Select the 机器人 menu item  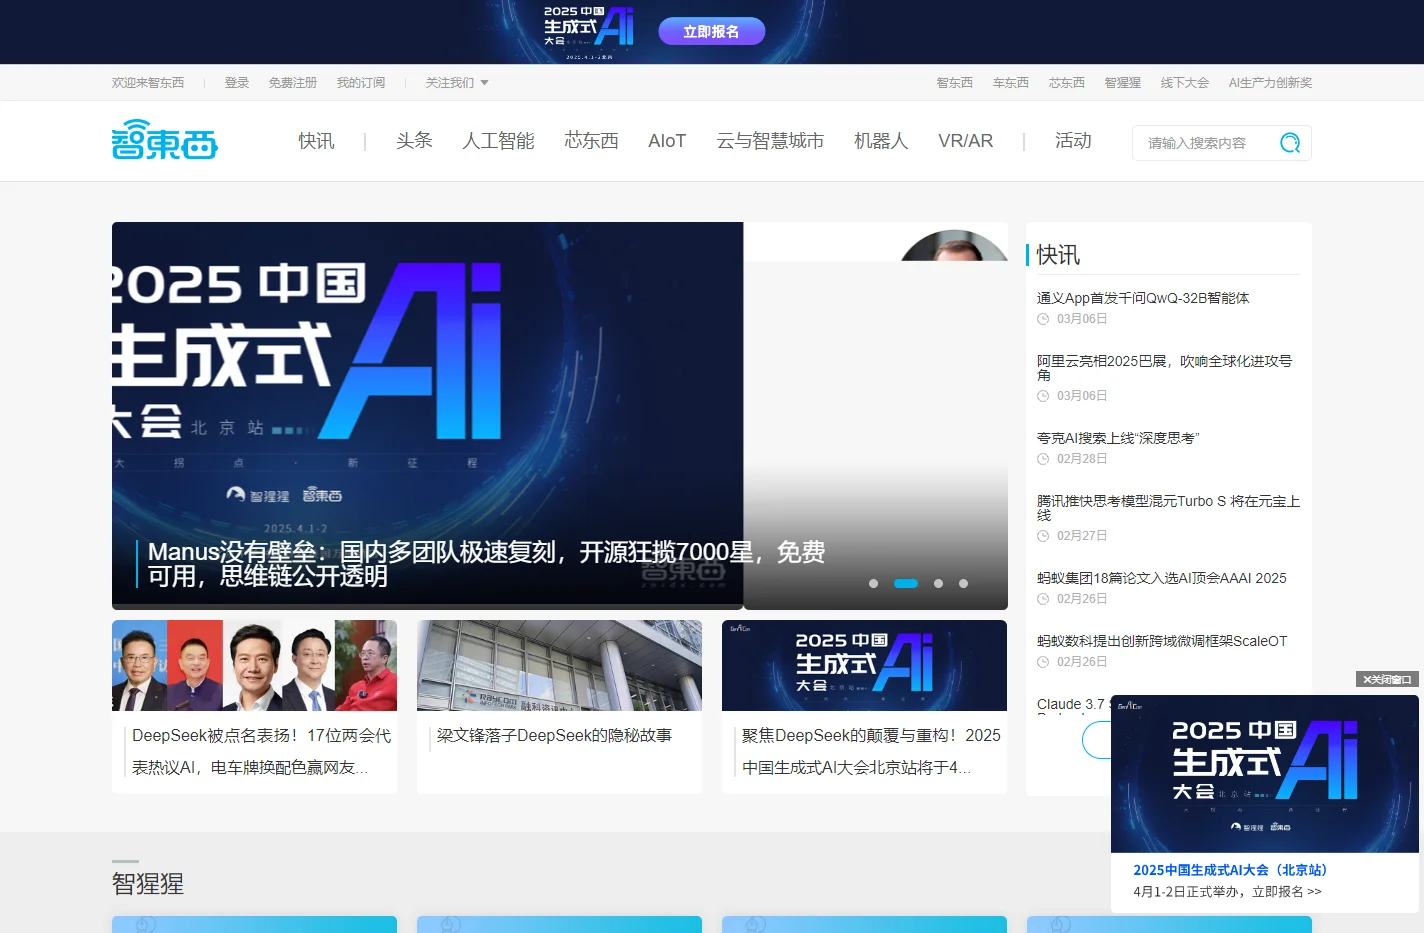[x=881, y=141]
